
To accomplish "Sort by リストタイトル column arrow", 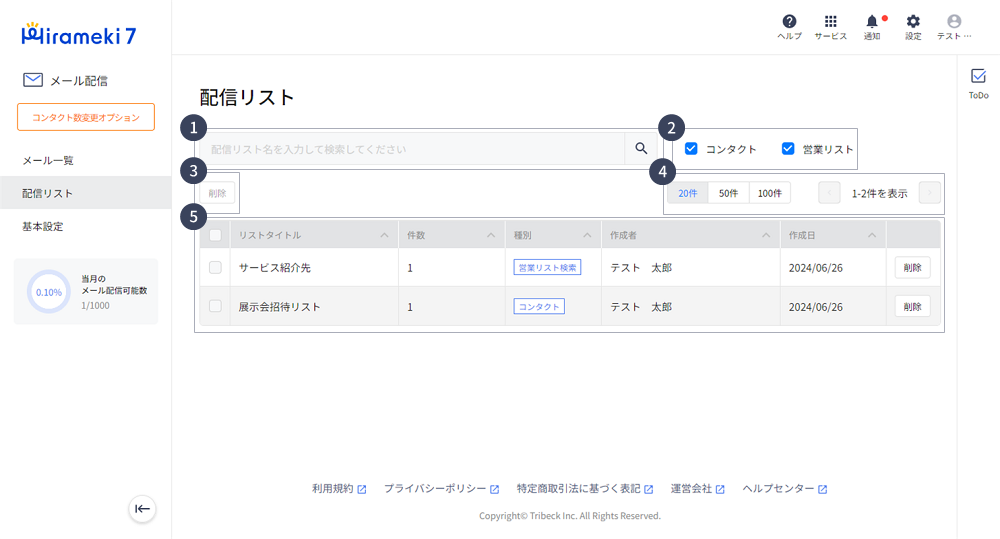I will pos(384,236).
